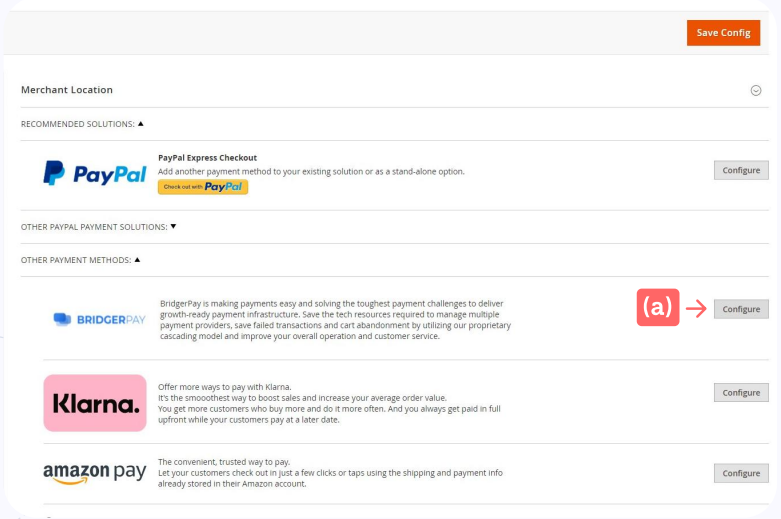The image size is (781, 519).
Task: Configure the Amazon Pay method
Action: [741, 473]
